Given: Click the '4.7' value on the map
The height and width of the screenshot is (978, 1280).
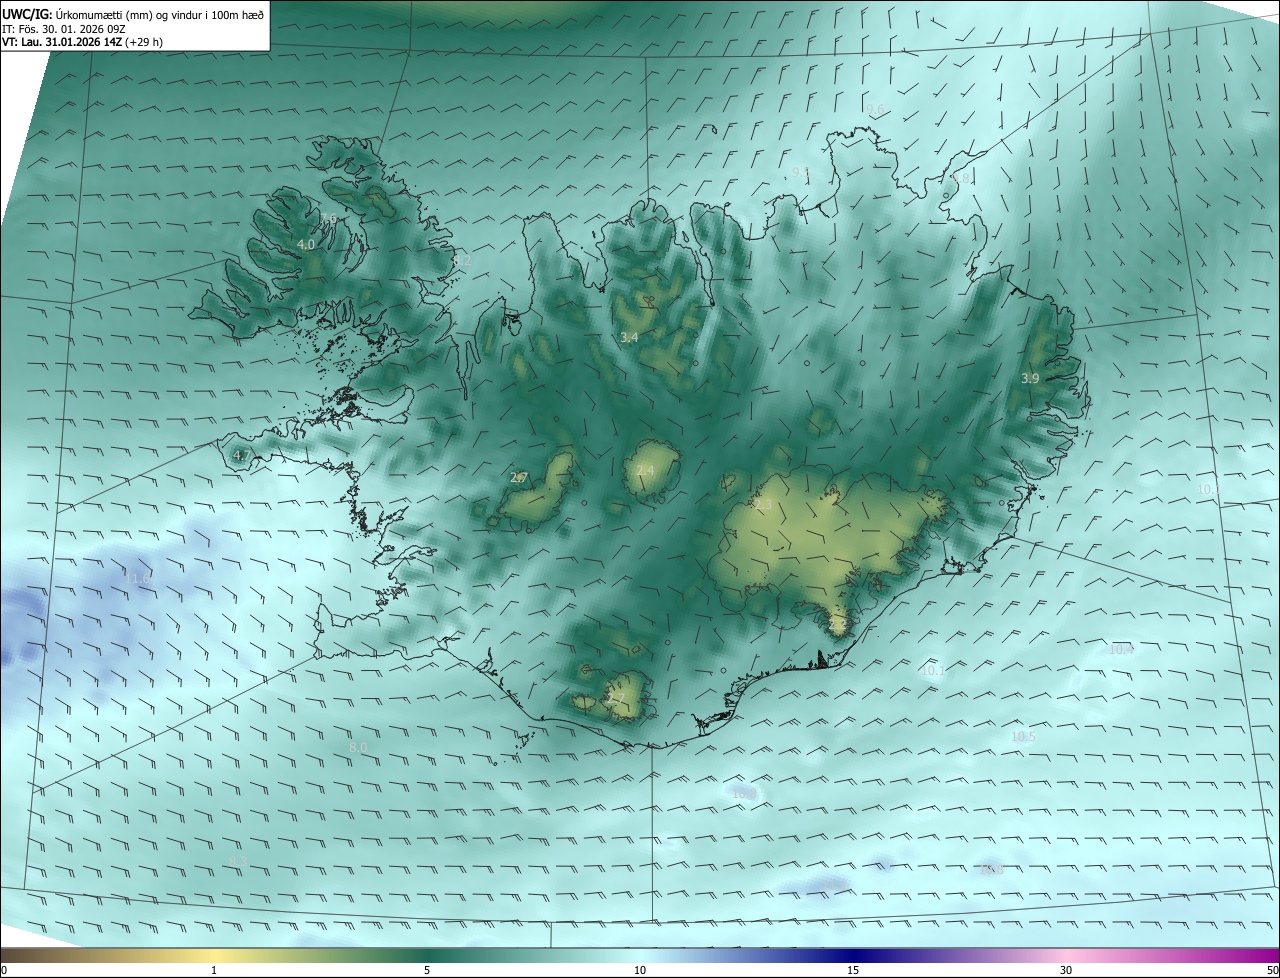Looking at the screenshot, I should coord(241,456).
